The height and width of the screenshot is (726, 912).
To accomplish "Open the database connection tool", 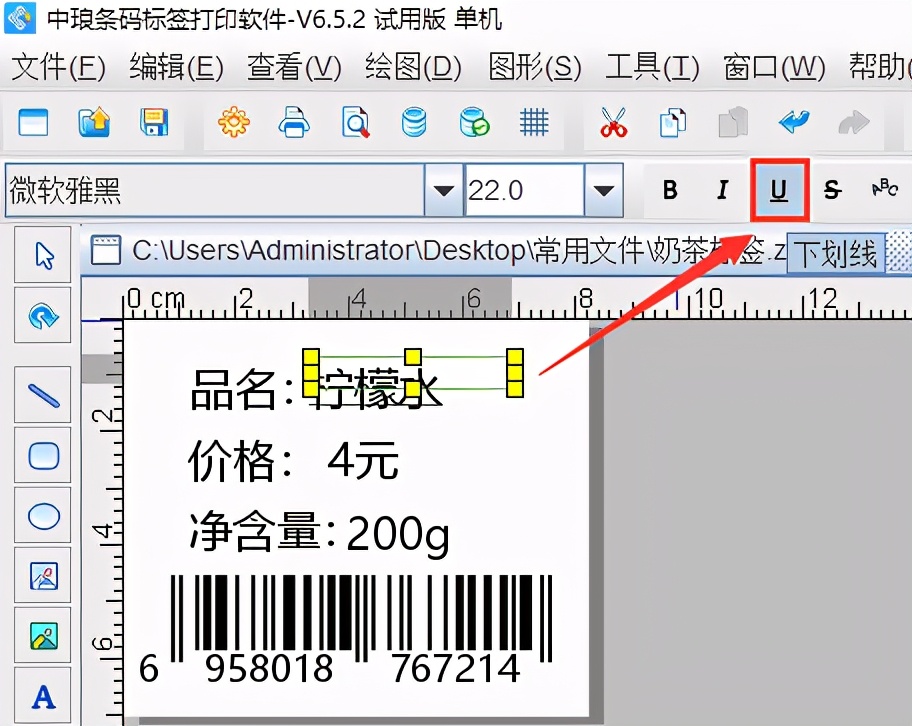I will click(x=412, y=122).
